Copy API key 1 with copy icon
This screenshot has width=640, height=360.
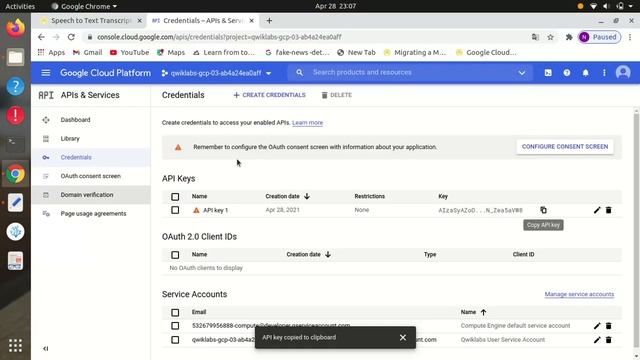(x=543, y=210)
